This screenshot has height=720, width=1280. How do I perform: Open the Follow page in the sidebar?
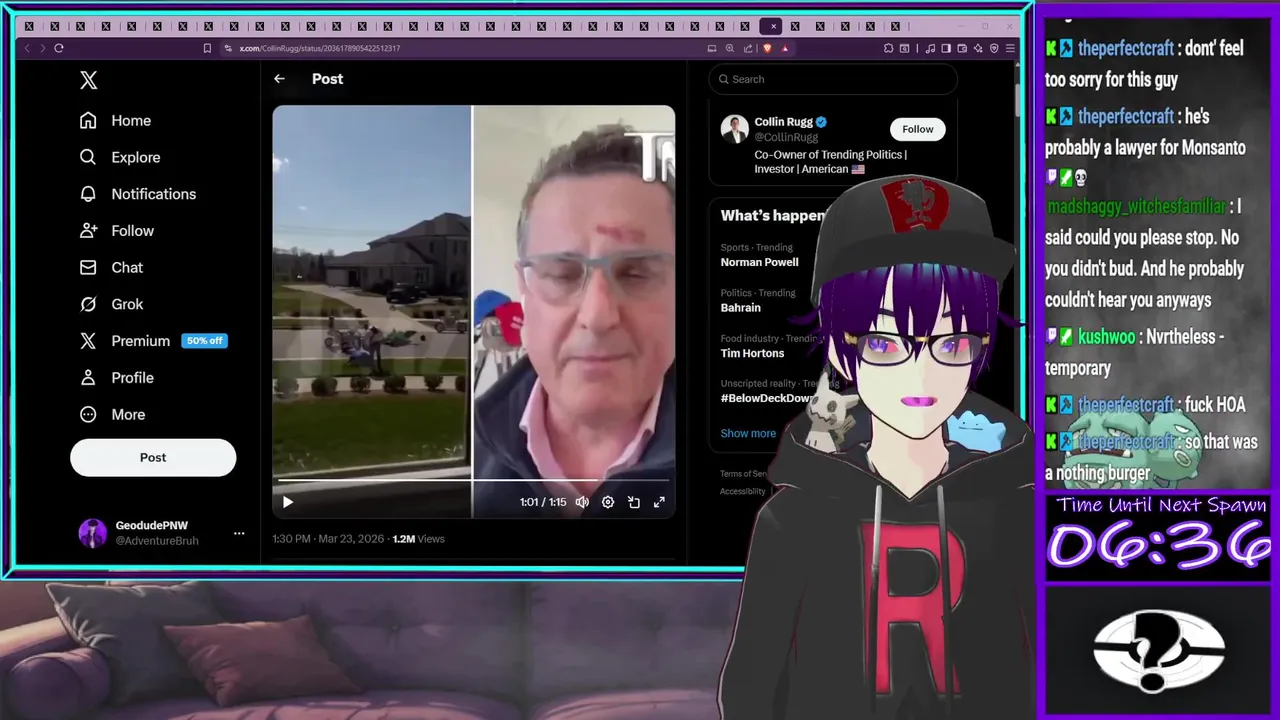117,231
